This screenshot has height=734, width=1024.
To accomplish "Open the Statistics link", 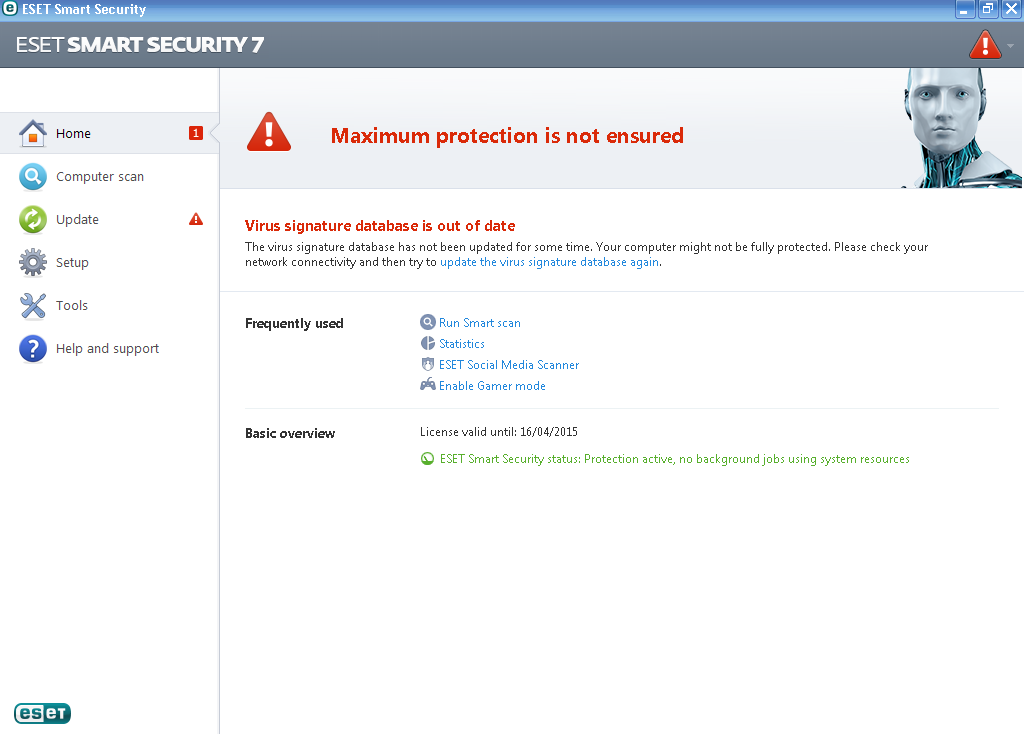I will point(462,343).
